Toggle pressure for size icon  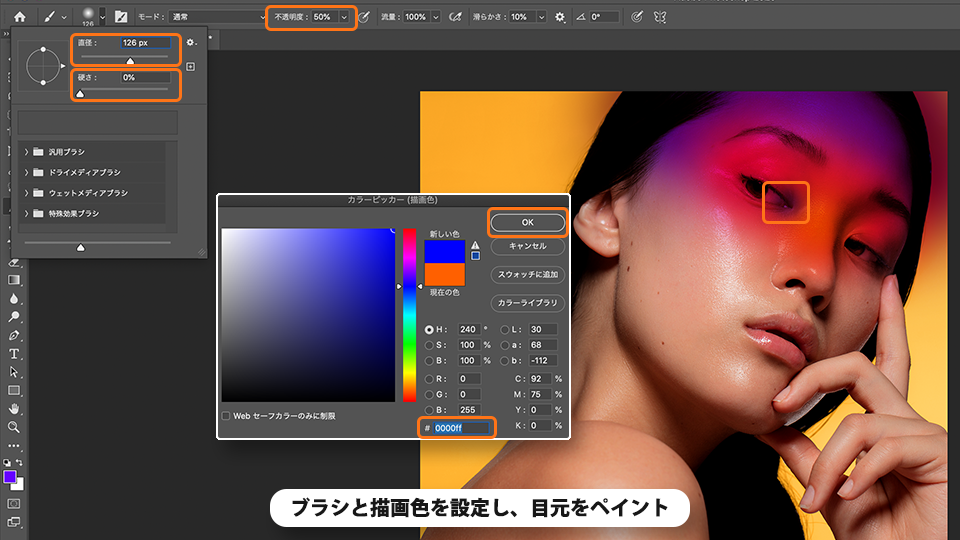click(637, 17)
